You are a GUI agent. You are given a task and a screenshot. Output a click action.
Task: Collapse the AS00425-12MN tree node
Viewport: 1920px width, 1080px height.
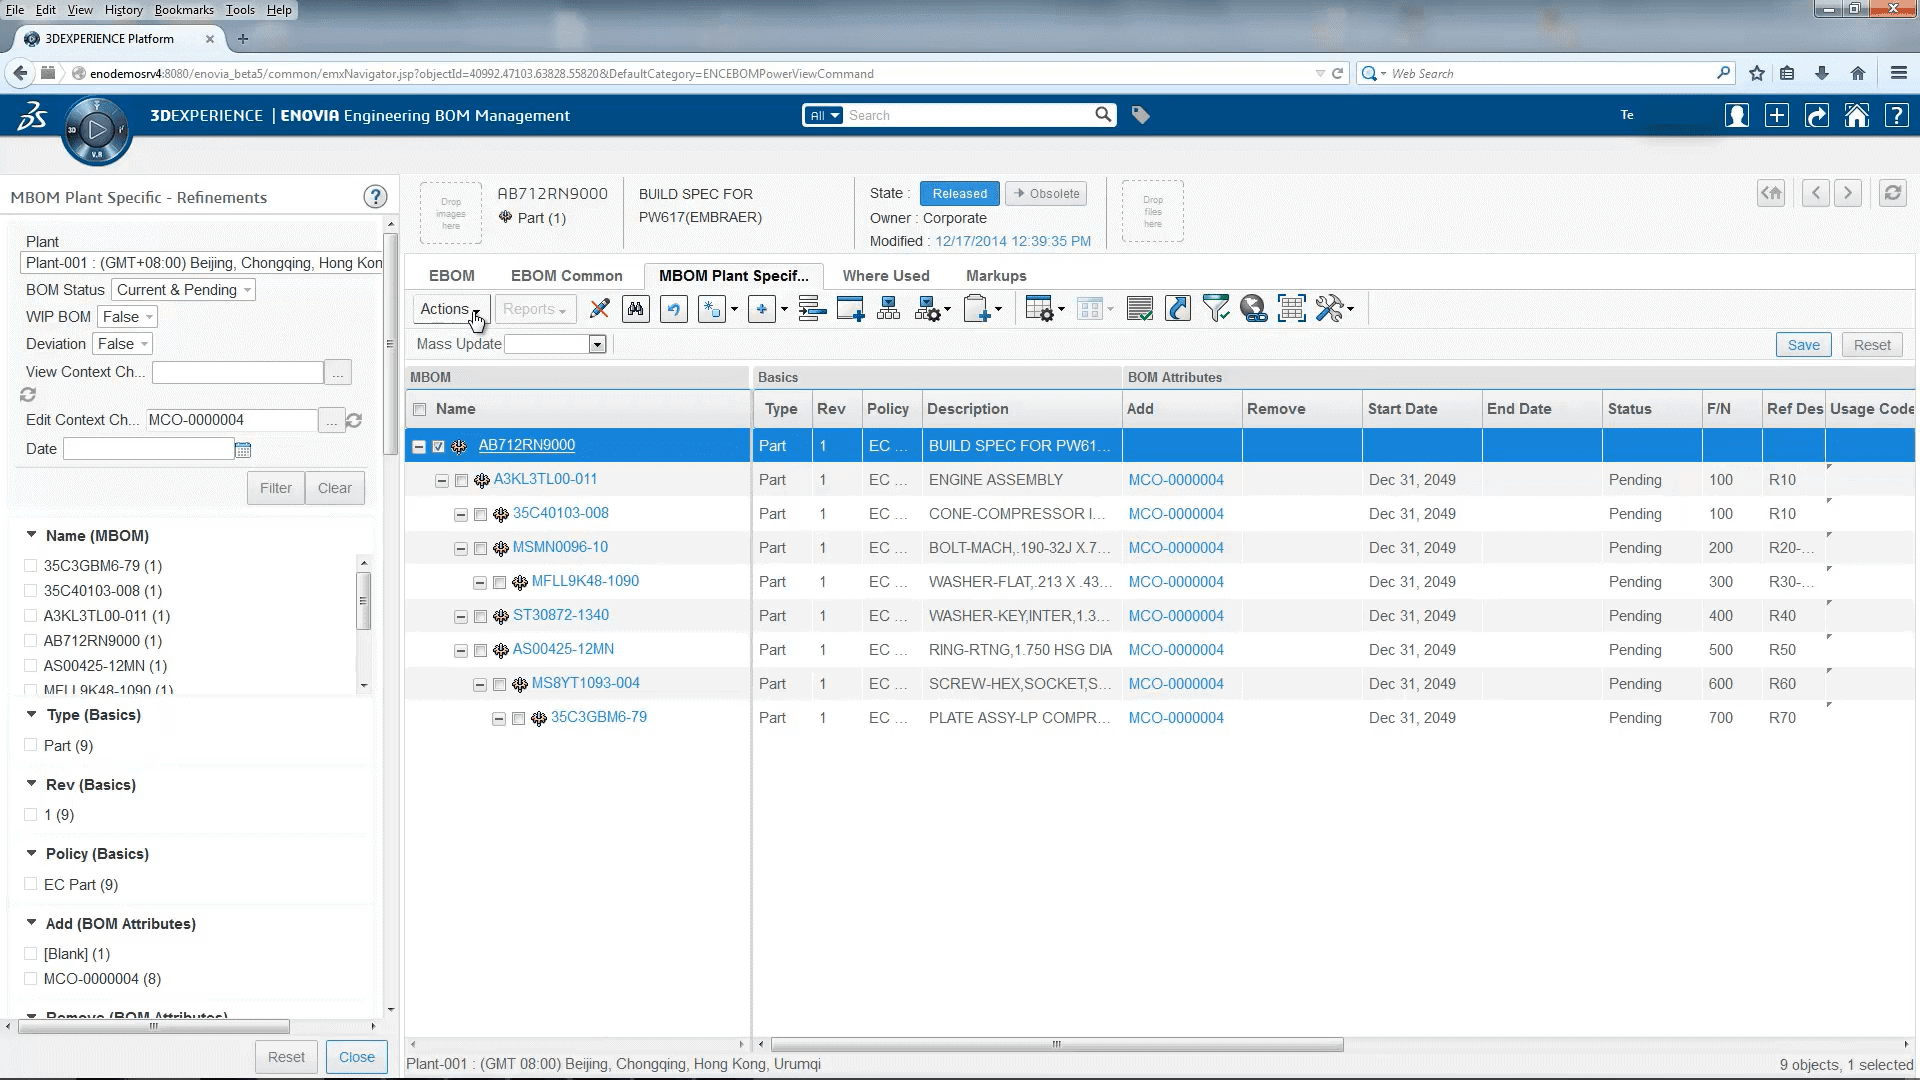click(461, 651)
